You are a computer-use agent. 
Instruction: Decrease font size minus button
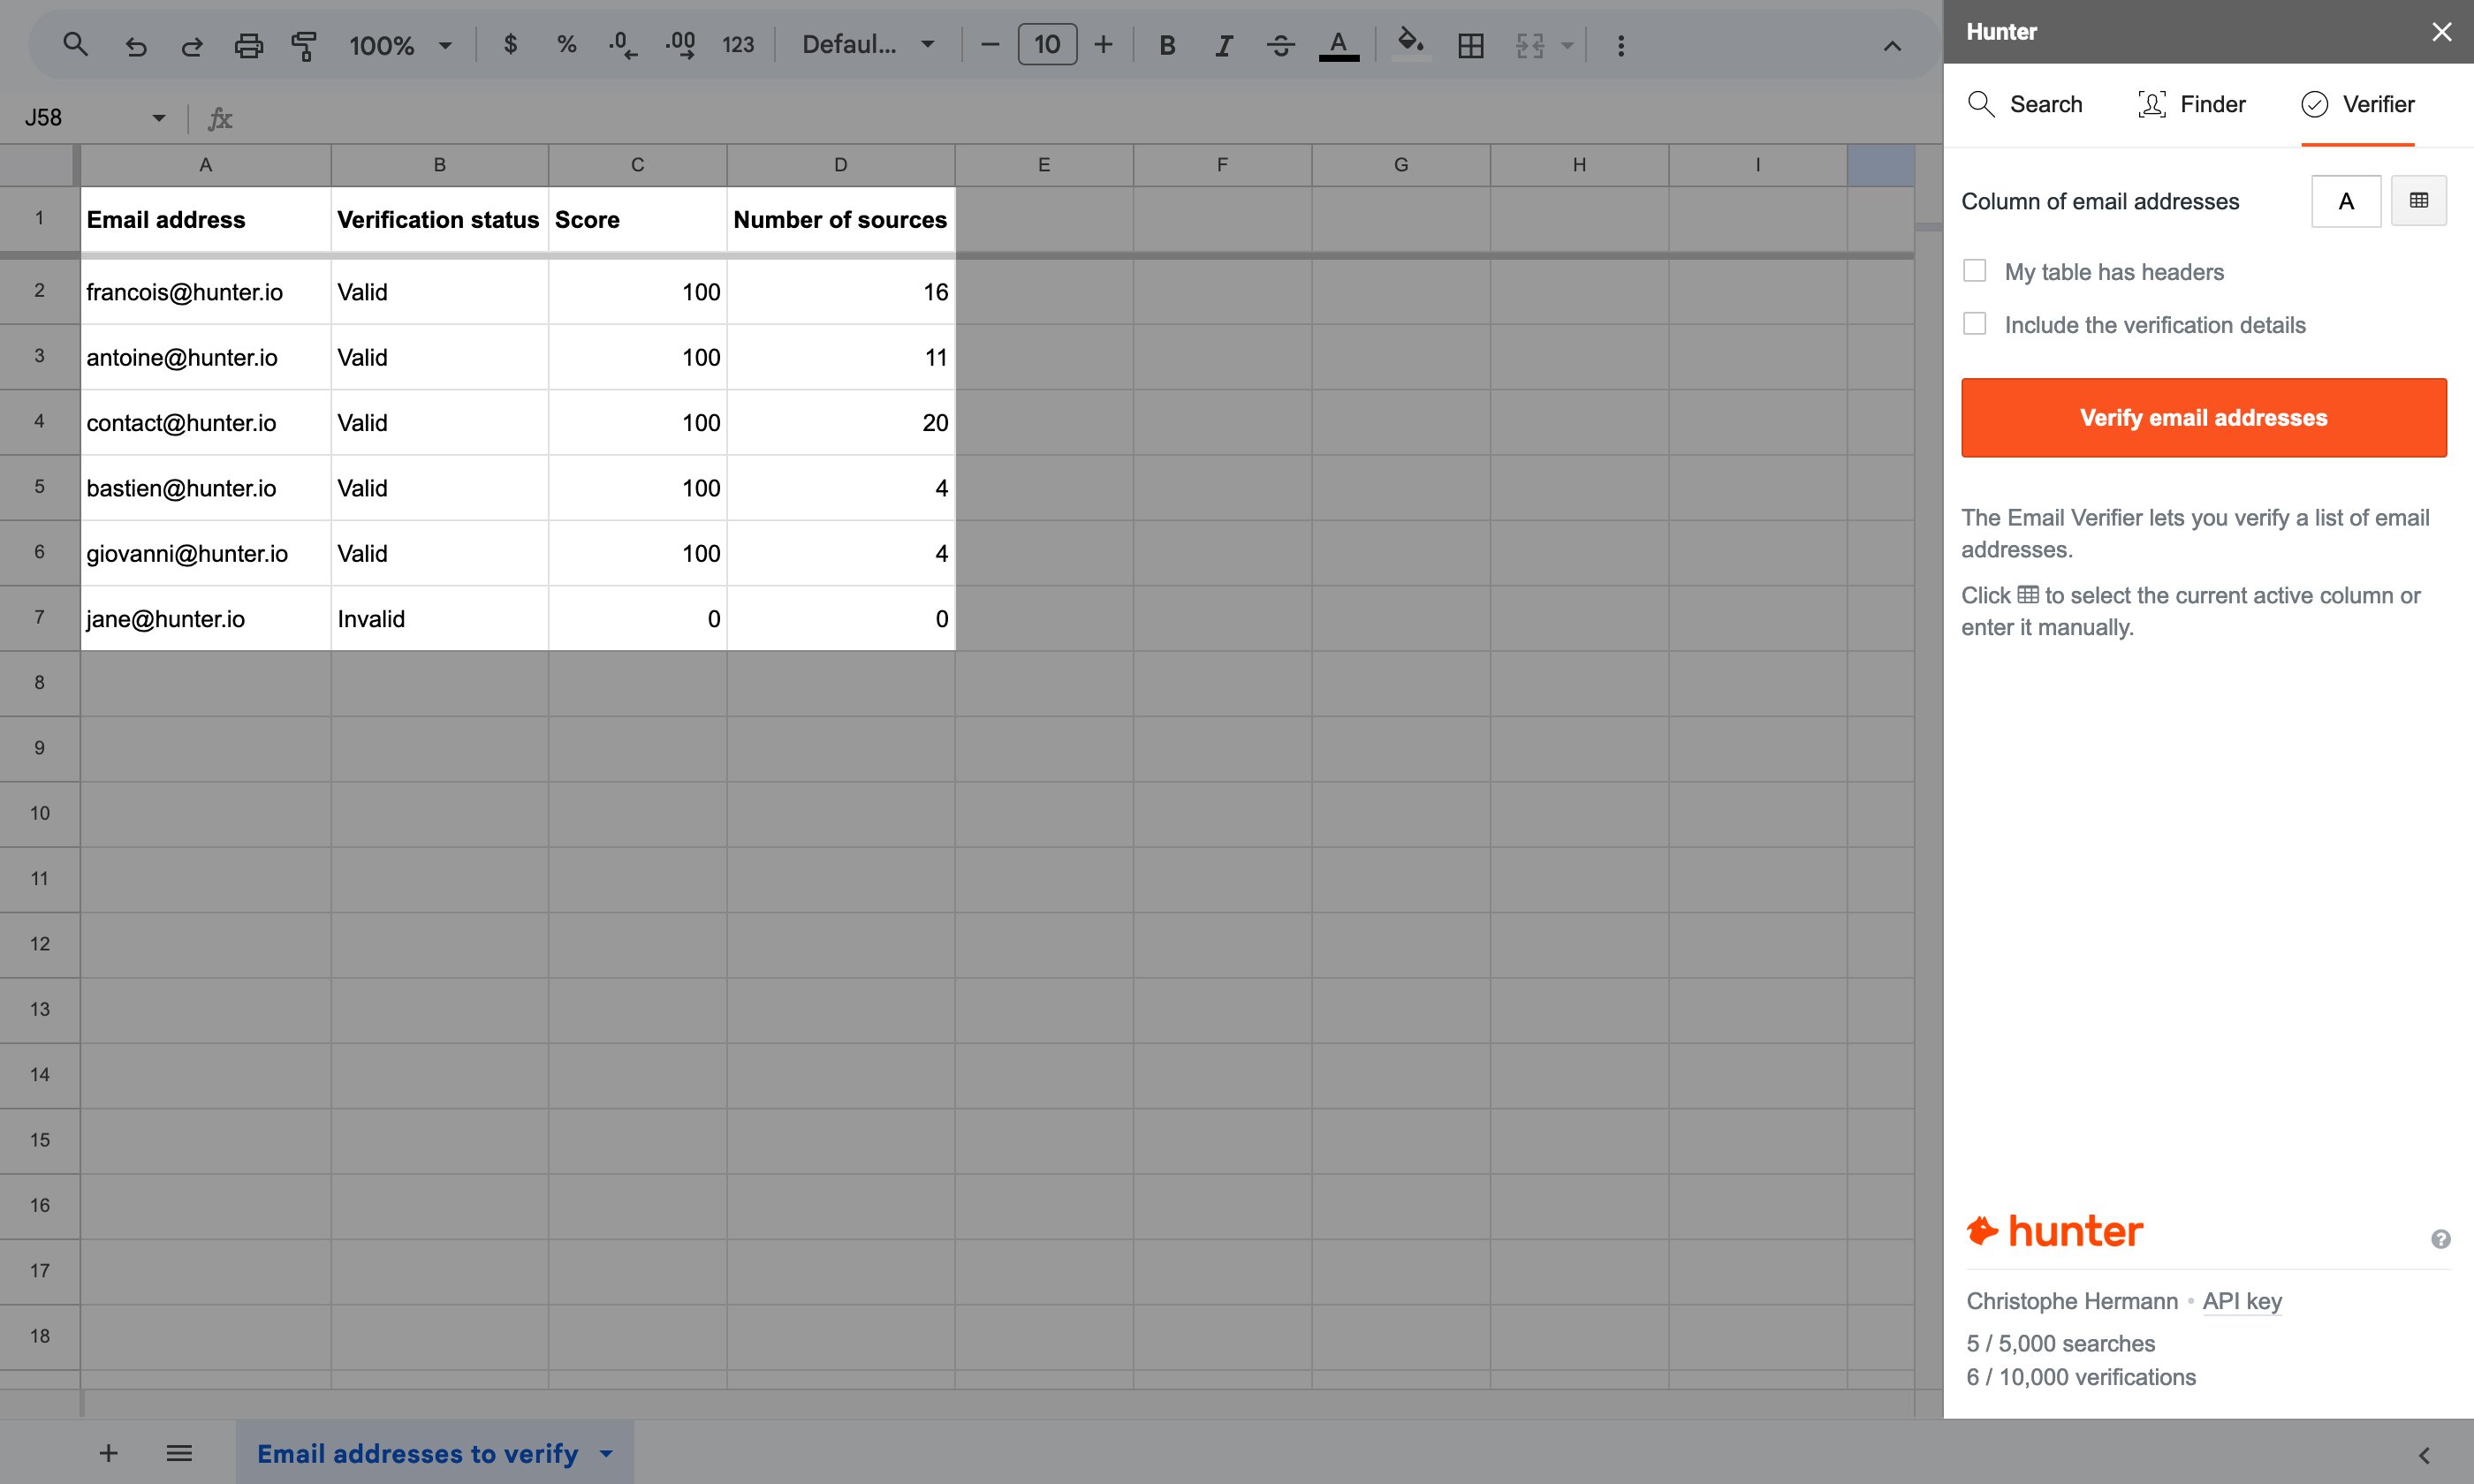pyautogui.click(x=990, y=45)
